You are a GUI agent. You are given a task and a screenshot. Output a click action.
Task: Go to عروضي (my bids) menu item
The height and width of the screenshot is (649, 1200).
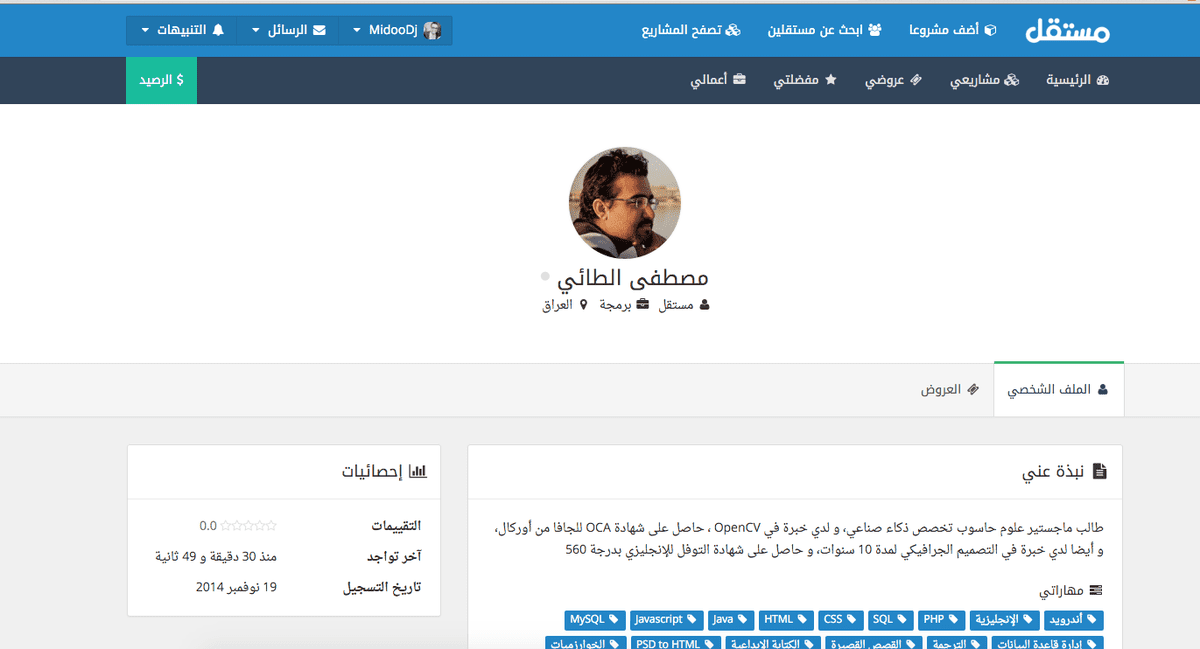point(894,80)
